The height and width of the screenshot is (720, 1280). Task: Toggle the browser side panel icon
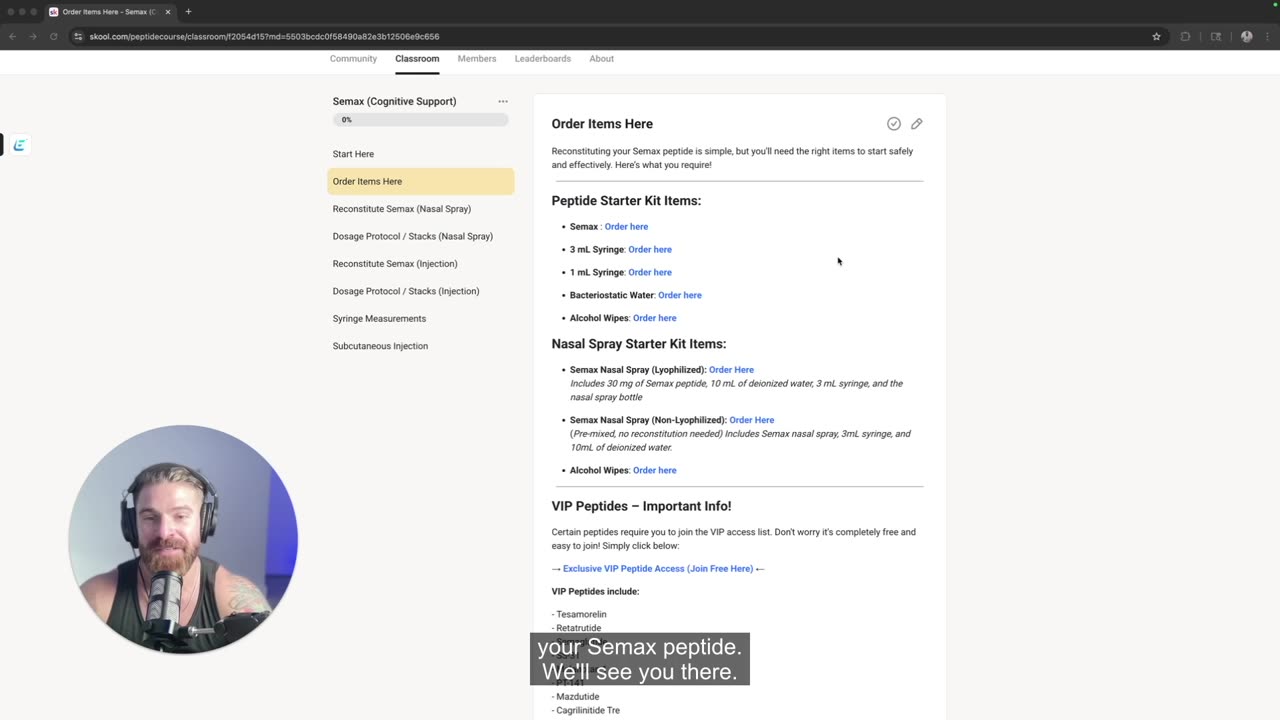1216,36
